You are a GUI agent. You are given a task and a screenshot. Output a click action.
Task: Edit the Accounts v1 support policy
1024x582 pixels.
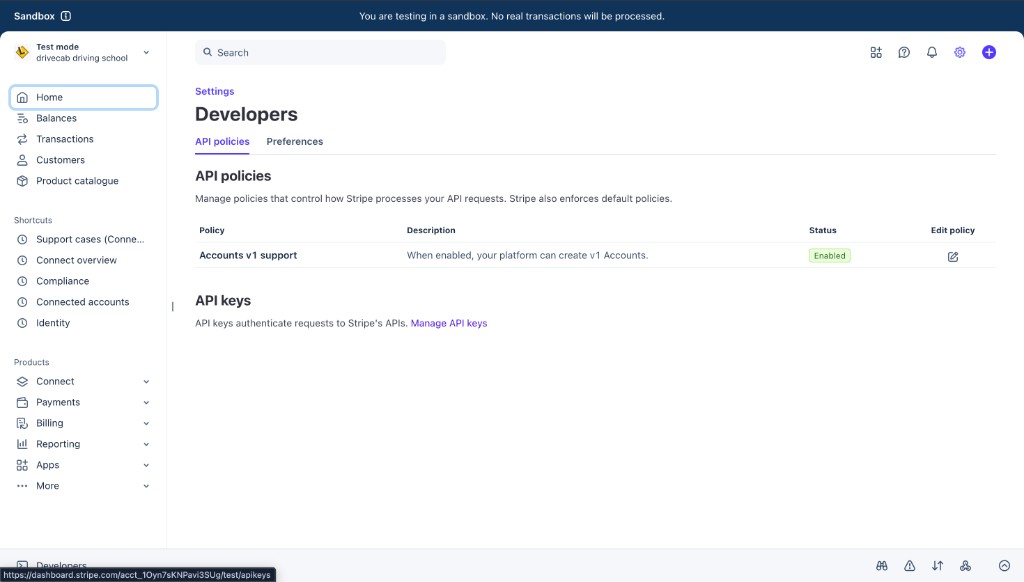pos(953,257)
